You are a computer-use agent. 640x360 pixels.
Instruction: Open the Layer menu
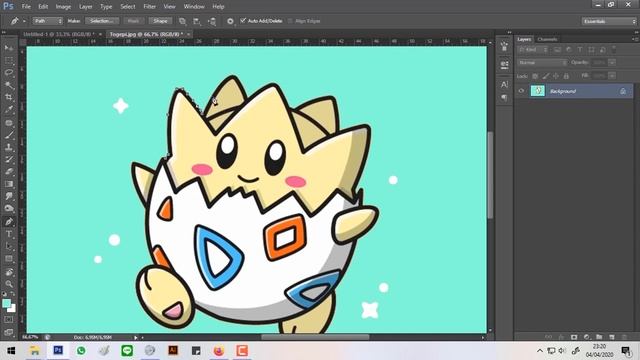85,7
